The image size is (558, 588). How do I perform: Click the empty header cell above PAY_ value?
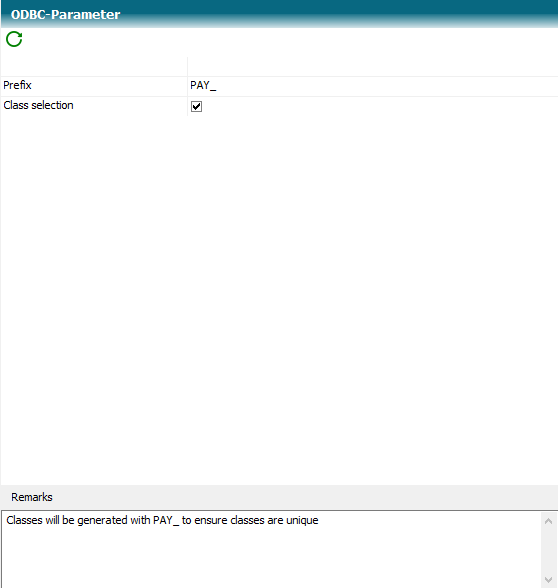tap(373, 67)
